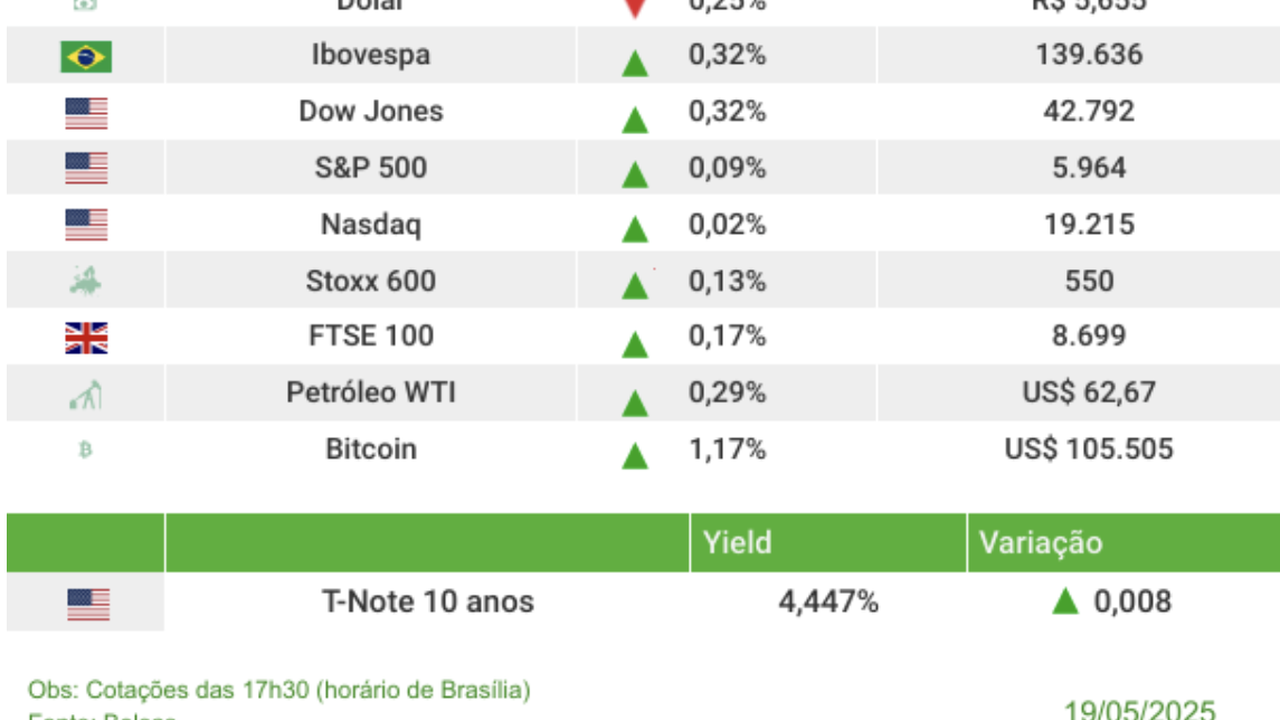Click the Cotações das 17h30 note
Viewport: 1280px width, 720px height.
[279, 690]
